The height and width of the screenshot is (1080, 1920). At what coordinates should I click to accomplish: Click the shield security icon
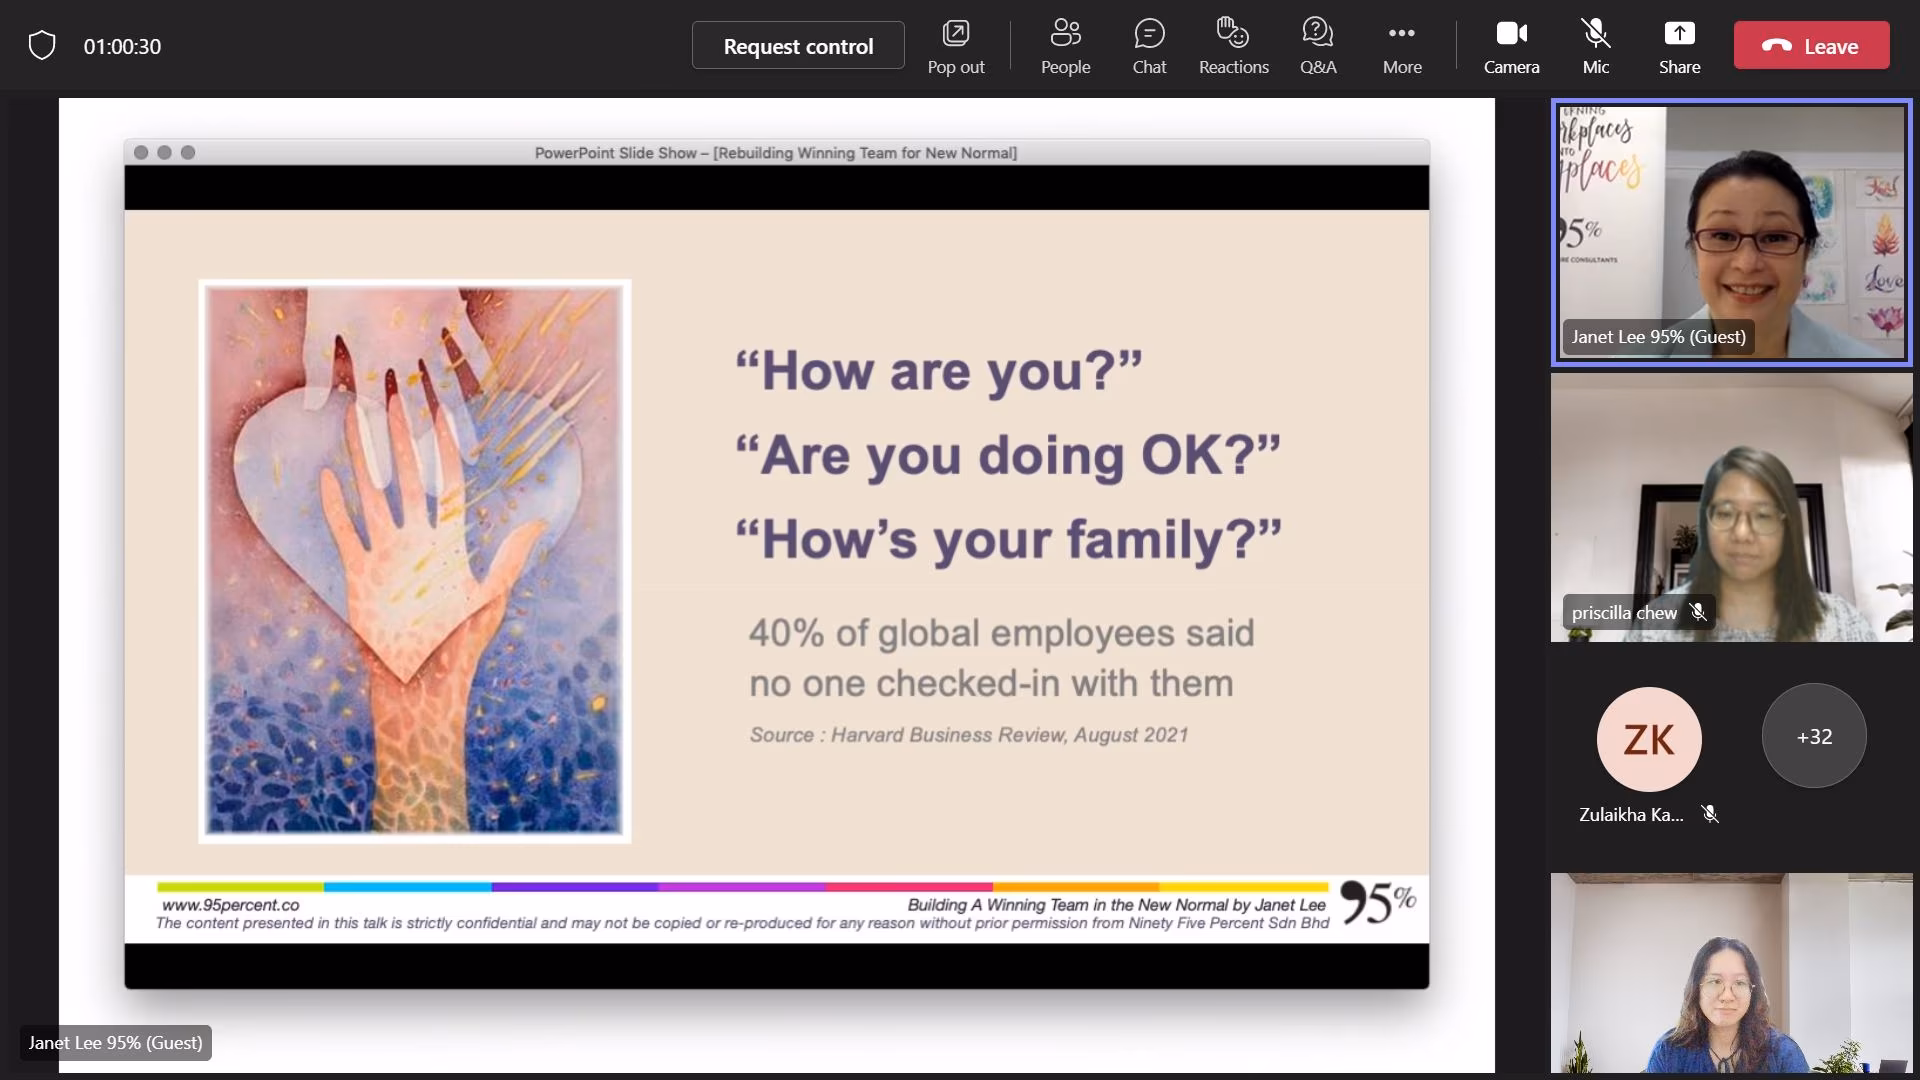coord(42,45)
